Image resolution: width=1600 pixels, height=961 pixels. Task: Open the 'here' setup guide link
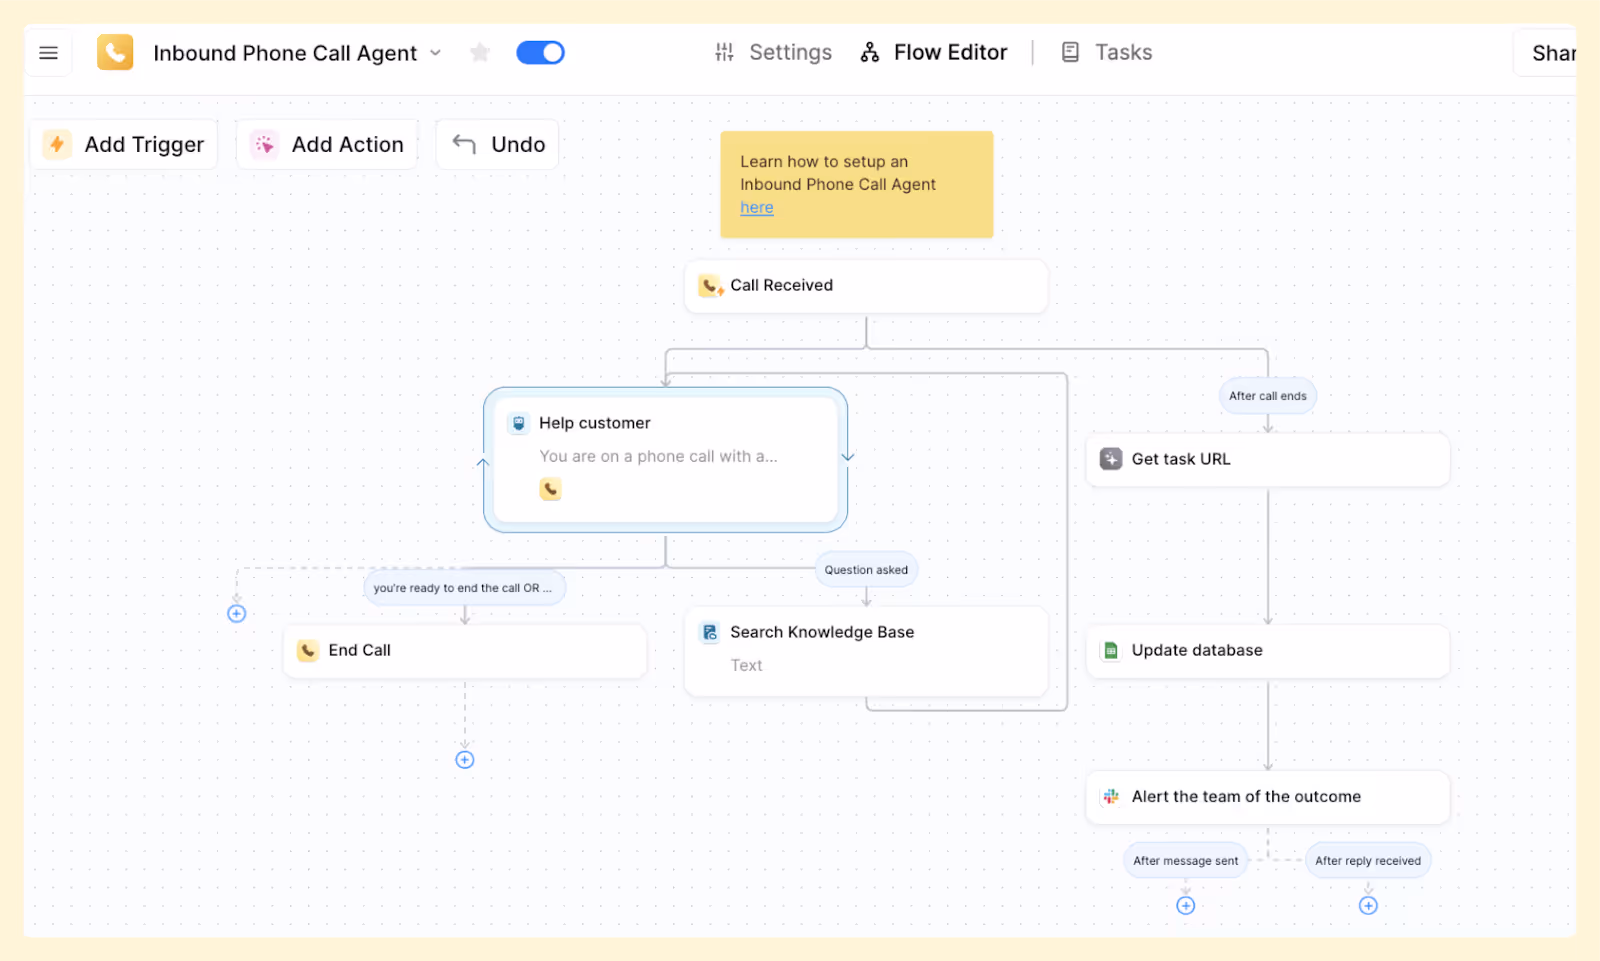[757, 208]
